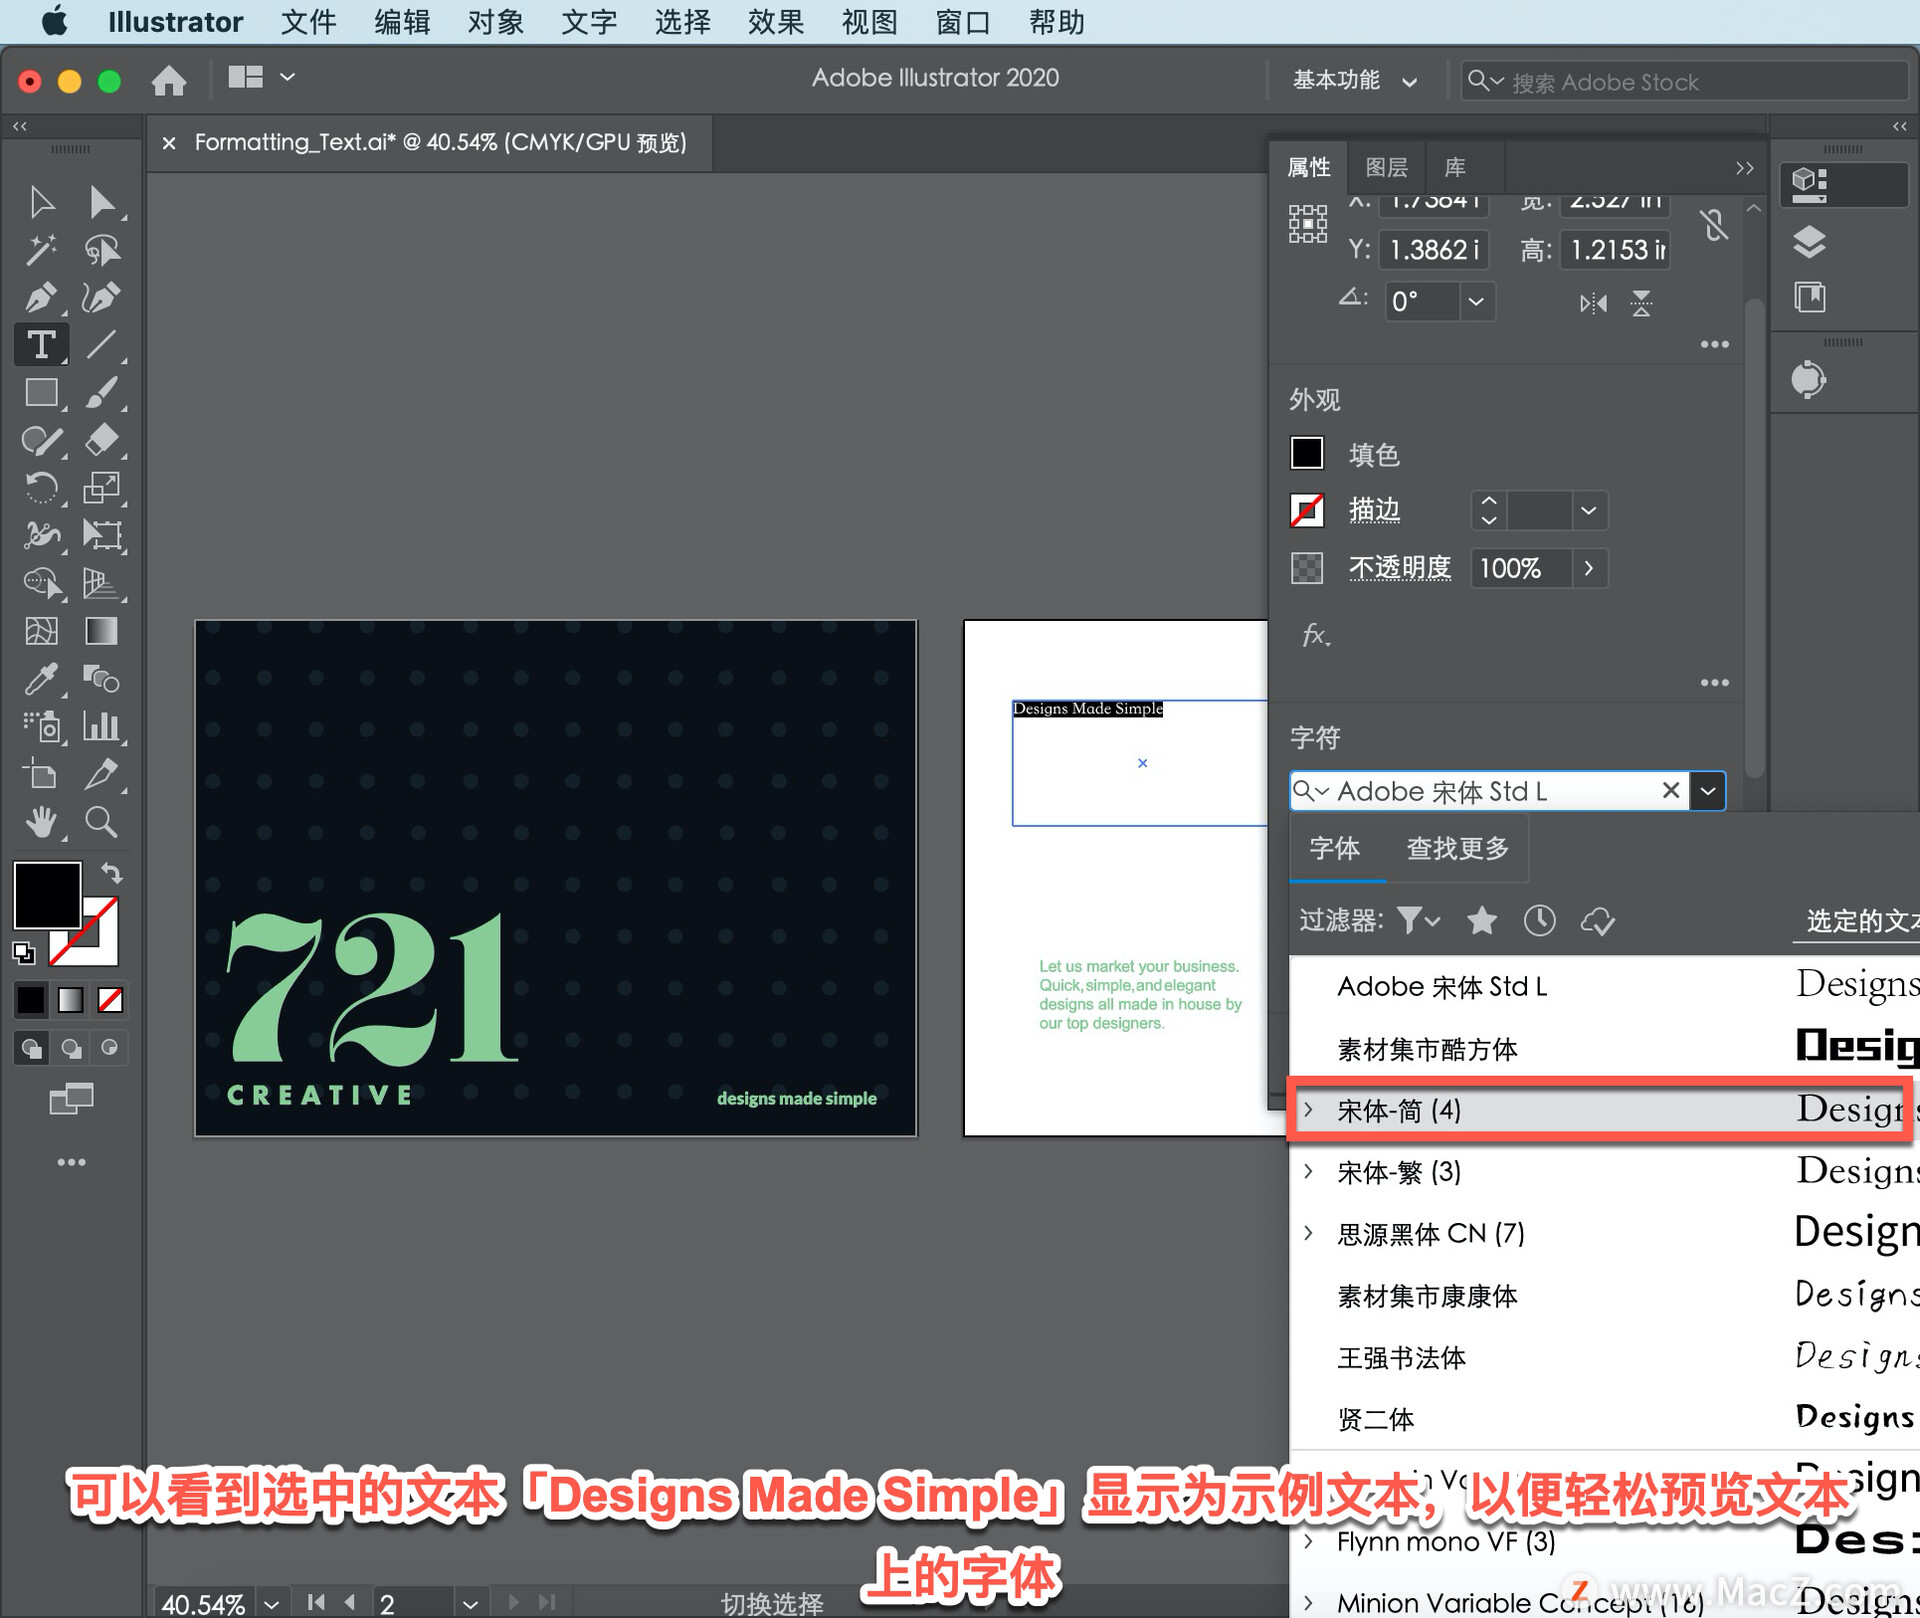The width and height of the screenshot is (1920, 1618).
Task: Switch to the 图层 panel tab
Action: point(1386,167)
